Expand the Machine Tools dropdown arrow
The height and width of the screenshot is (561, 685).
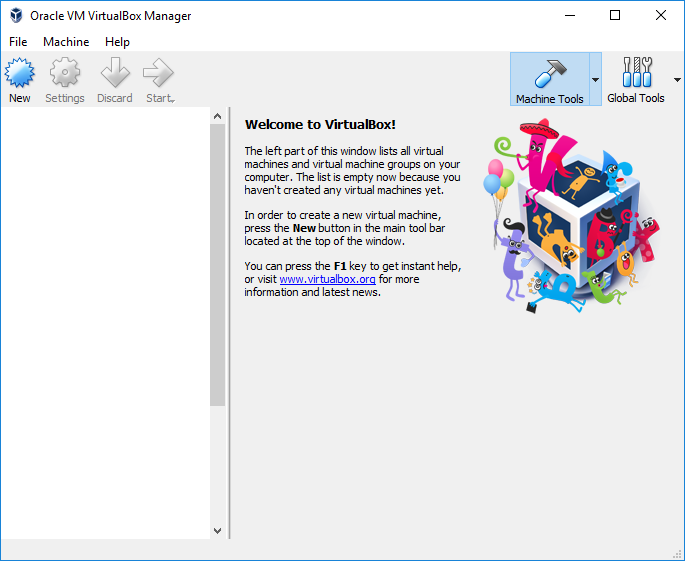(x=595, y=80)
